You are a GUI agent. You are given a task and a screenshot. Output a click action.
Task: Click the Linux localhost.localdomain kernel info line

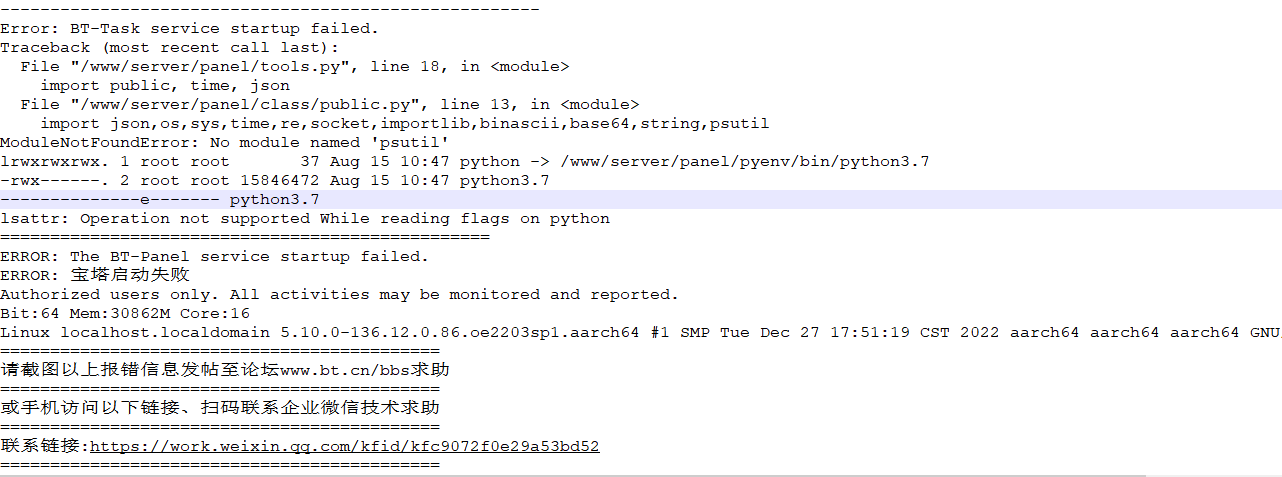[x=640, y=332]
